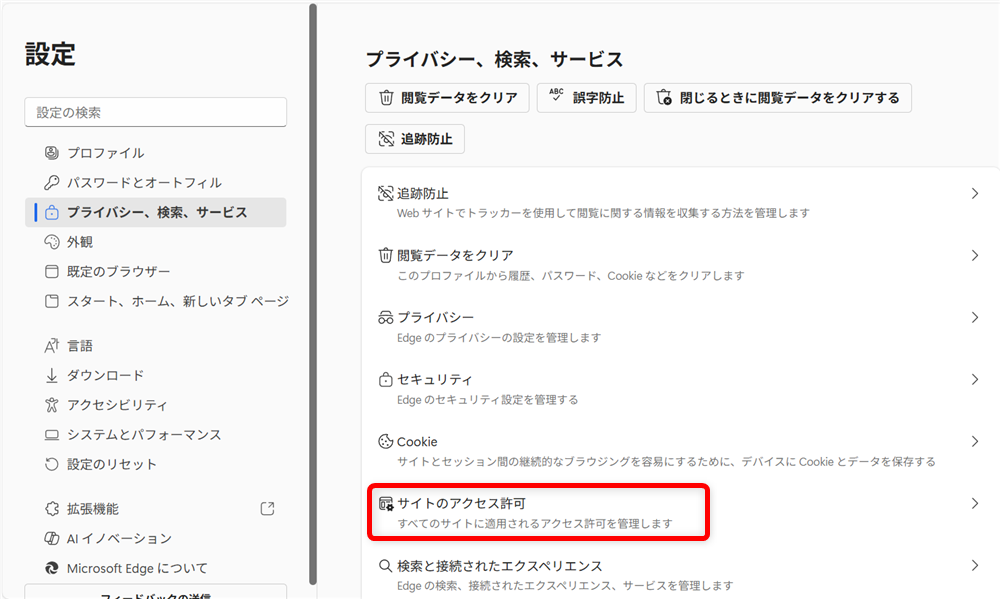Click the サイトのアクセス許可 permissions icon
Screen dimensions: 1000x599
pos(388,504)
